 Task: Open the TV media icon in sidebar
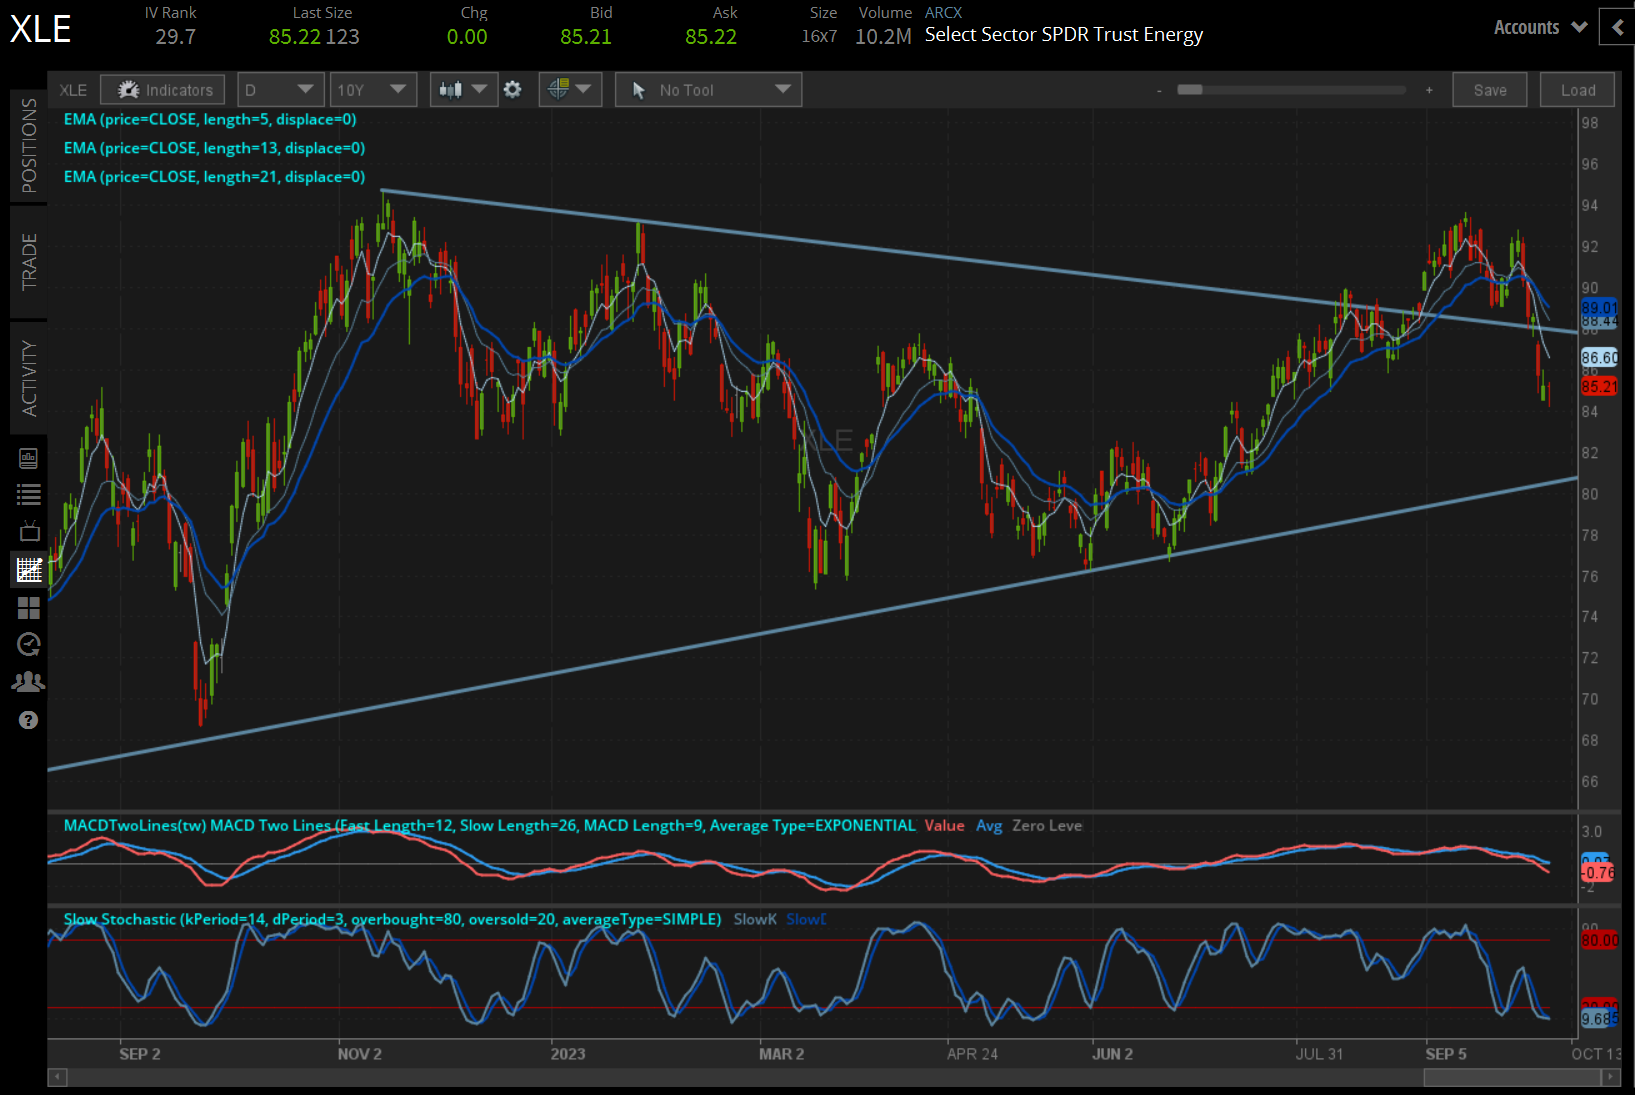pos(29,531)
